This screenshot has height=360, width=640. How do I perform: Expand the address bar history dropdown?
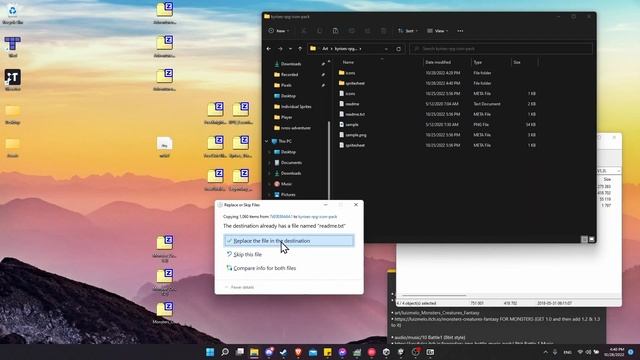tap(386, 49)
